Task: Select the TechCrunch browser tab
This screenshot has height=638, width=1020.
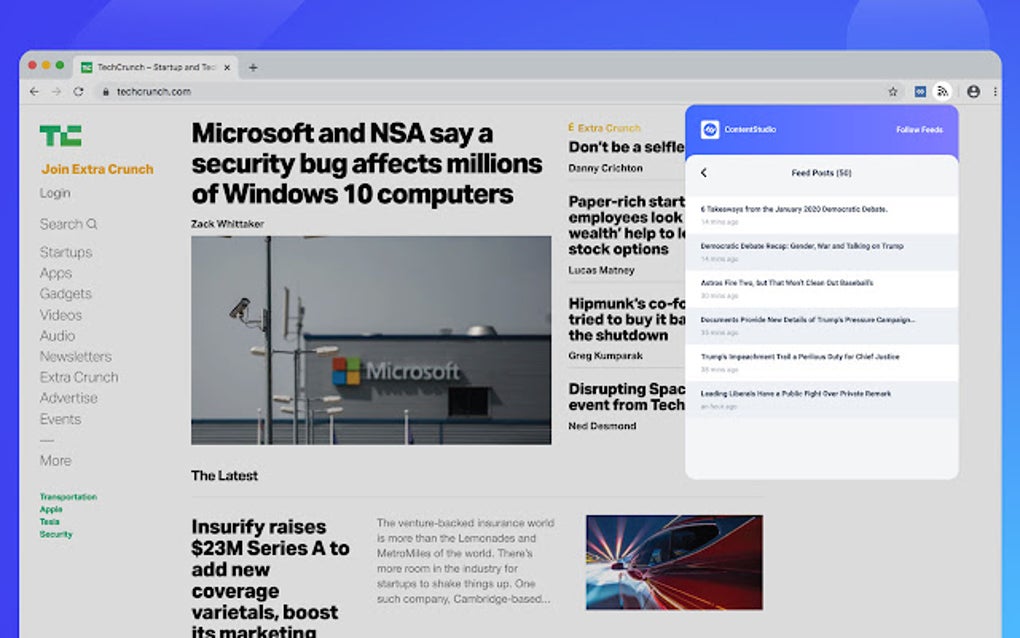Action: point(155,67)
